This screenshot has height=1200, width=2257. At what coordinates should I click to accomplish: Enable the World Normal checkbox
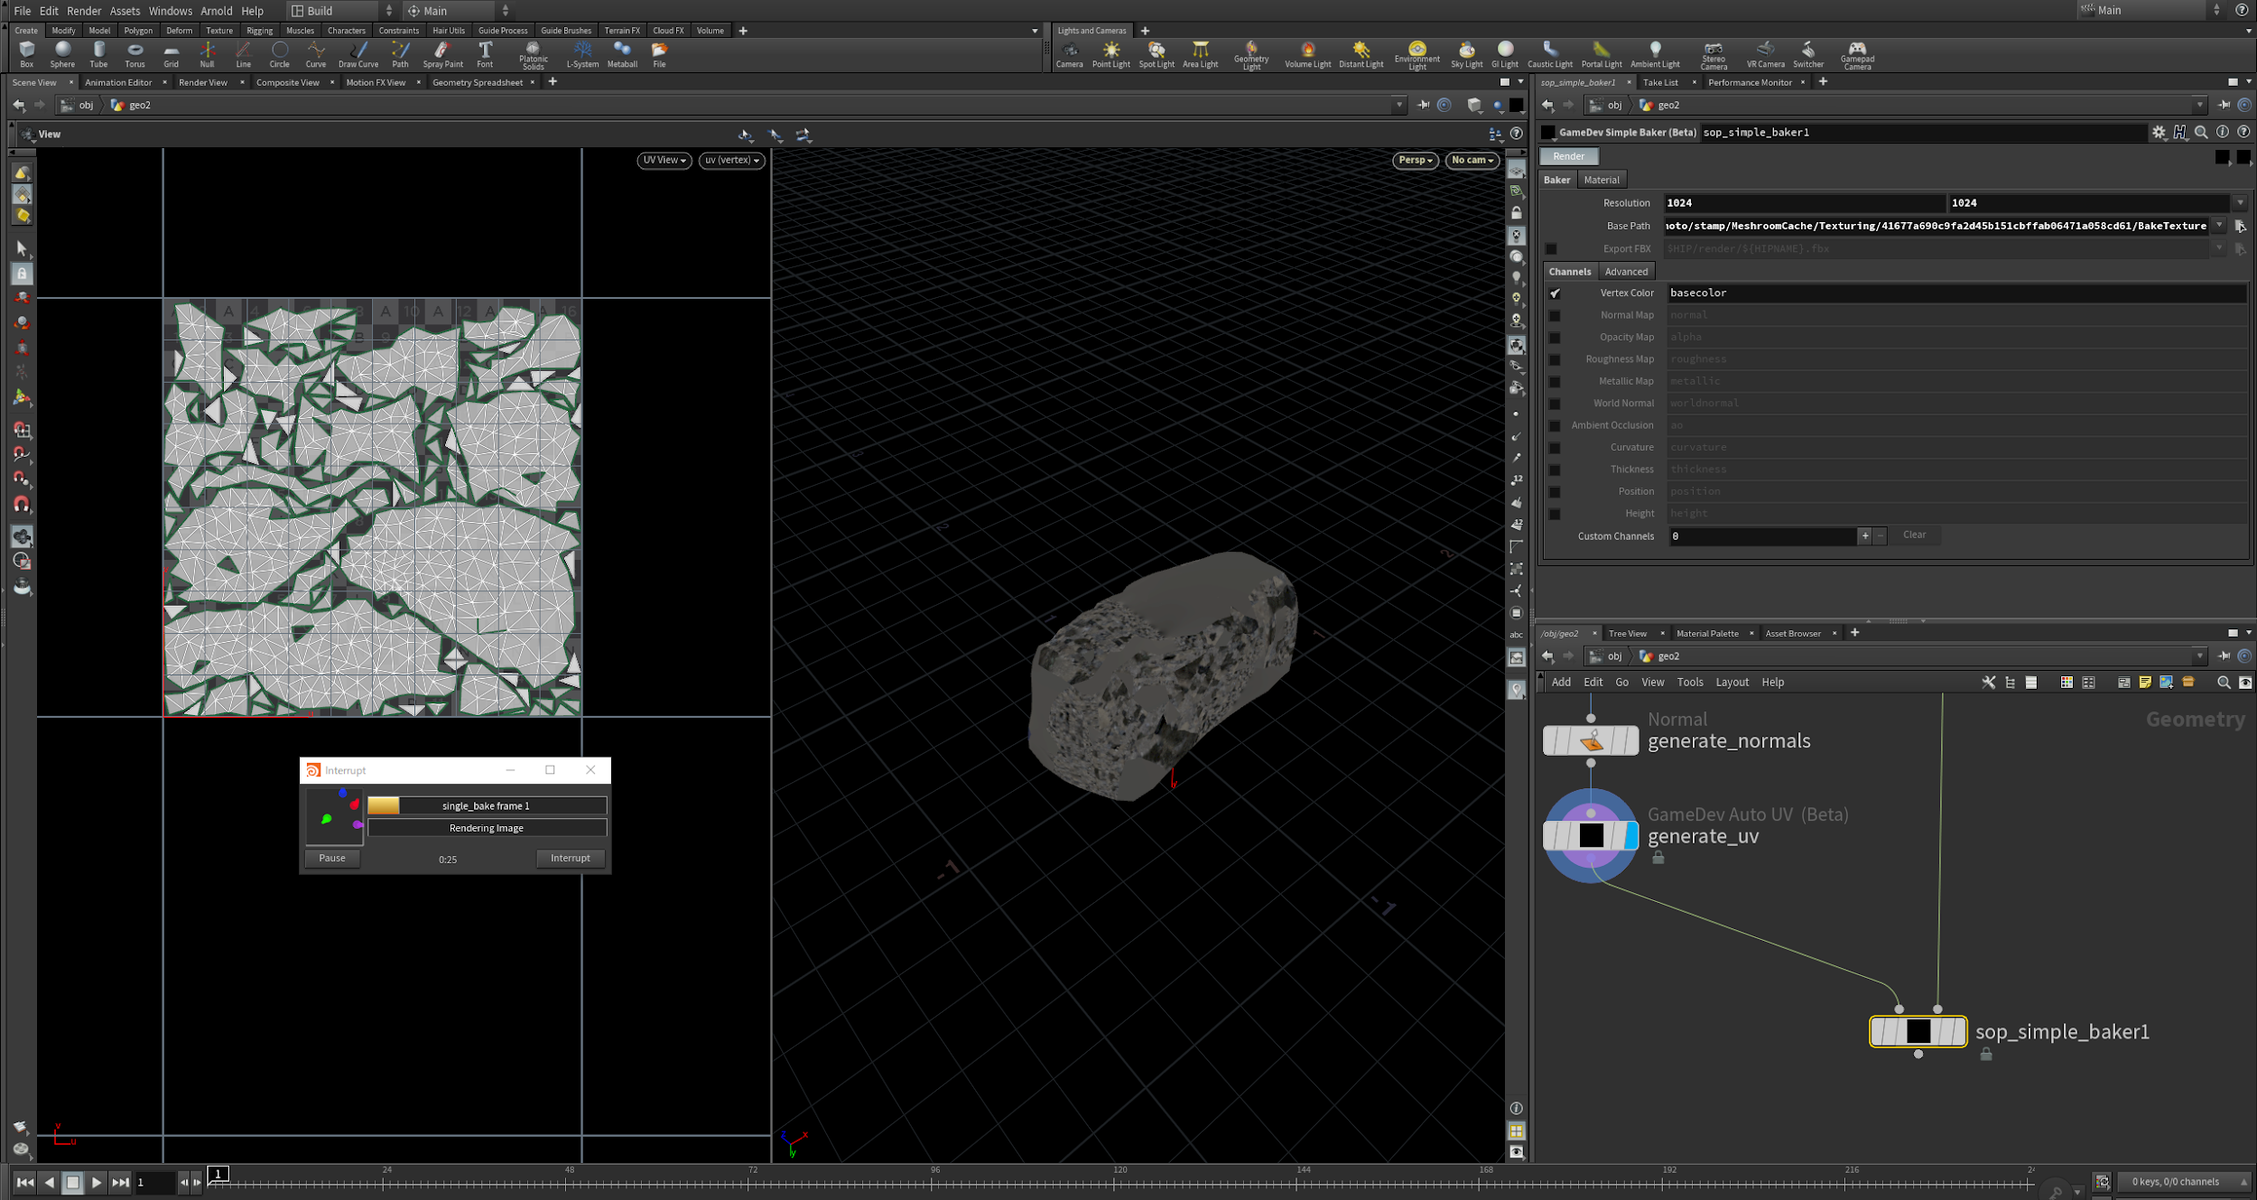pos(1555,403)
